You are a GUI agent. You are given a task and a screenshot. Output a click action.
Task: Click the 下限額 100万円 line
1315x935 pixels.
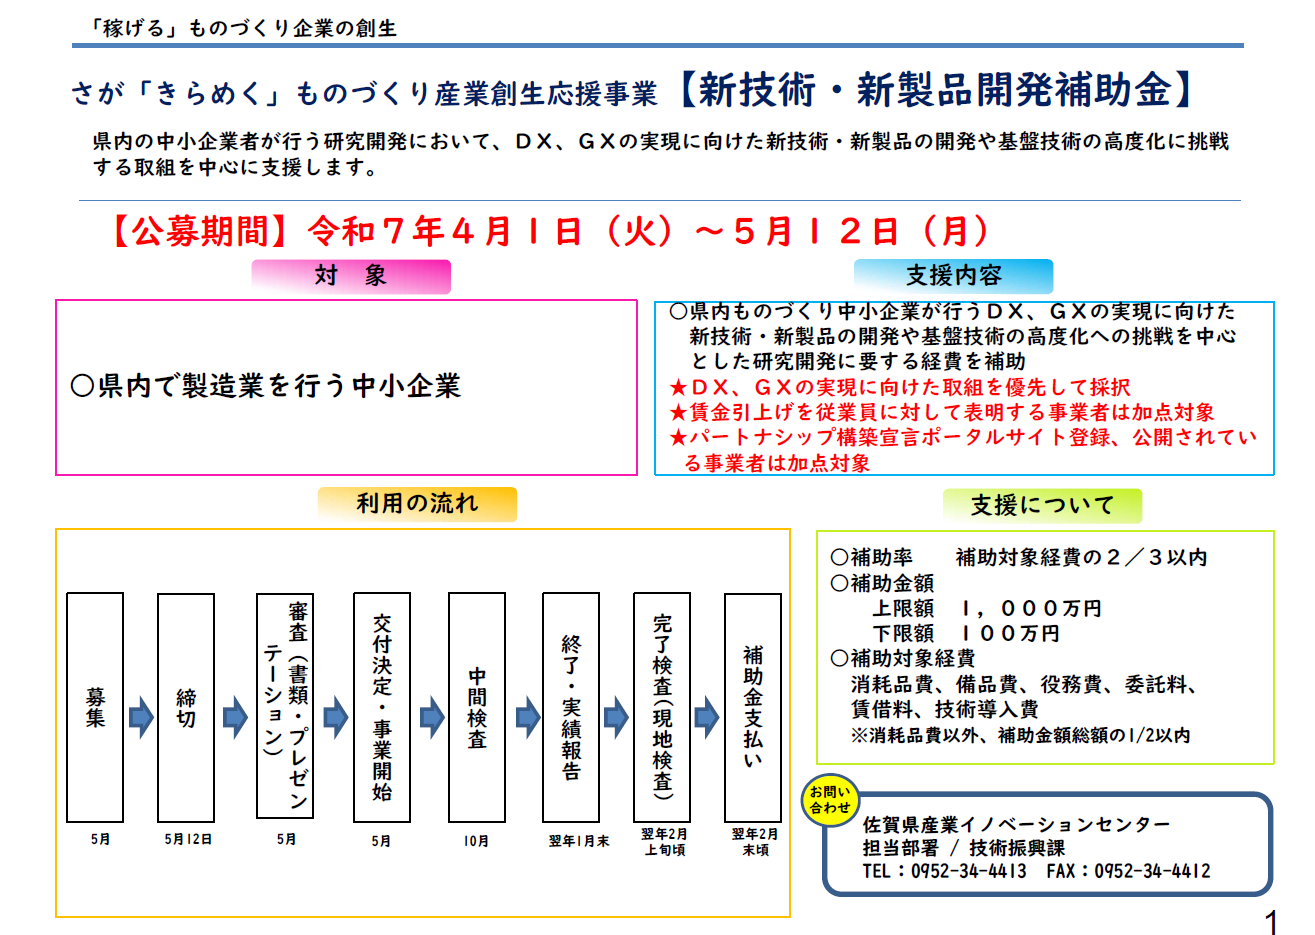pos(966,633)
